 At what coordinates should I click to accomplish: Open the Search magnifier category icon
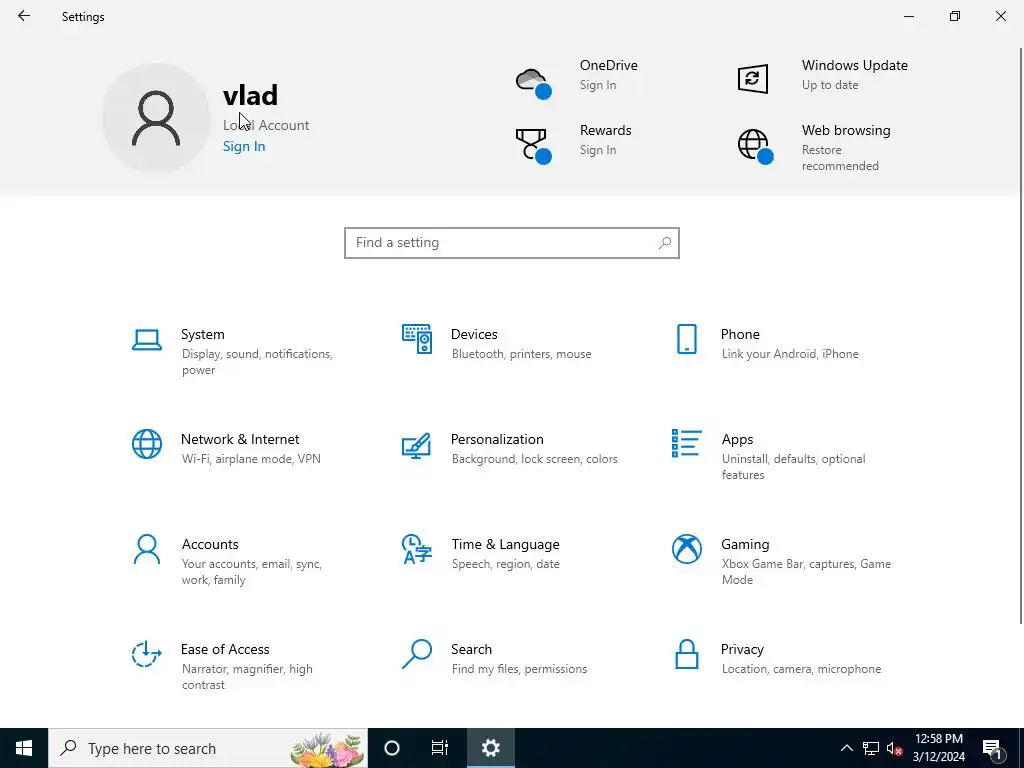[417, 654]
